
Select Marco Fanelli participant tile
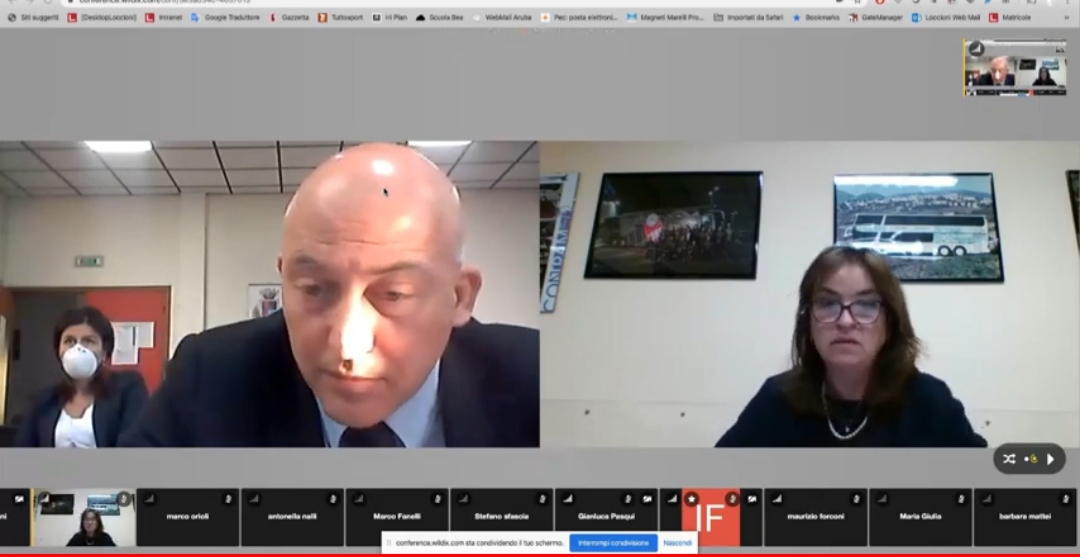click(x=397, y=517)
